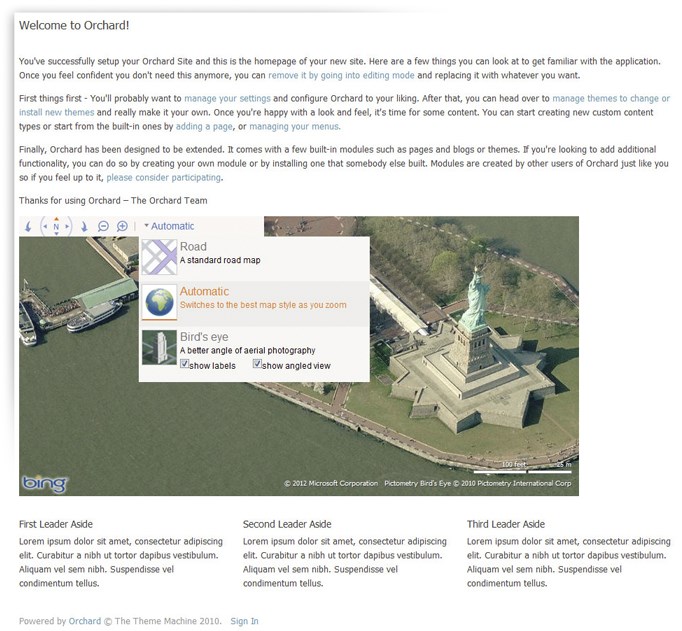
Task: Follow the adding a page link
Action: click(x=204, y=127)
